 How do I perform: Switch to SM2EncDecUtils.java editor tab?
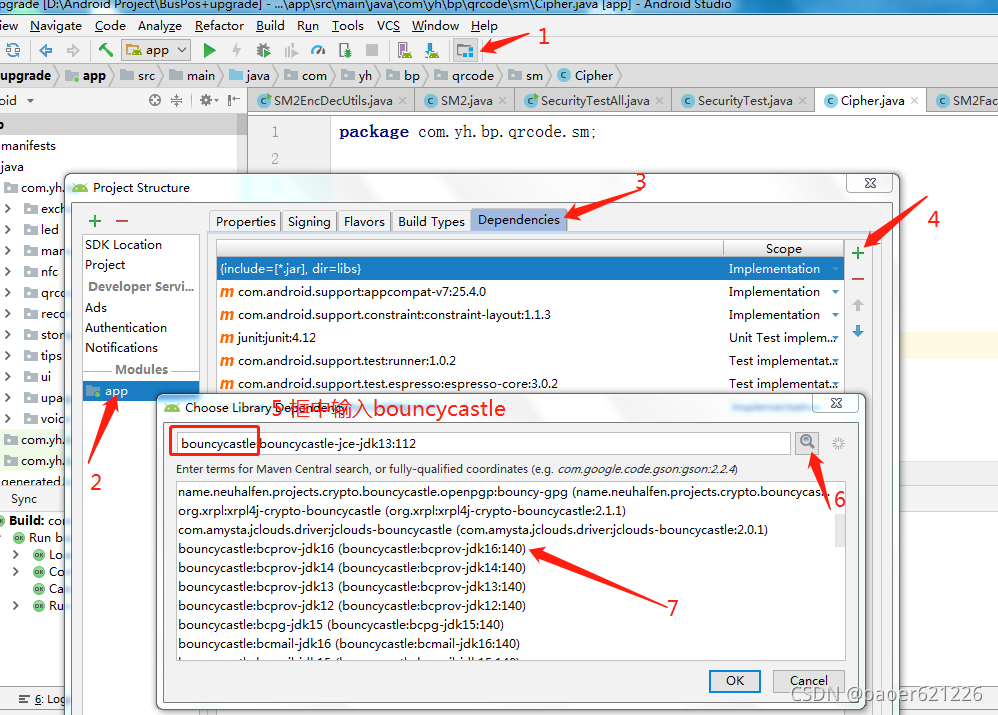332,101
